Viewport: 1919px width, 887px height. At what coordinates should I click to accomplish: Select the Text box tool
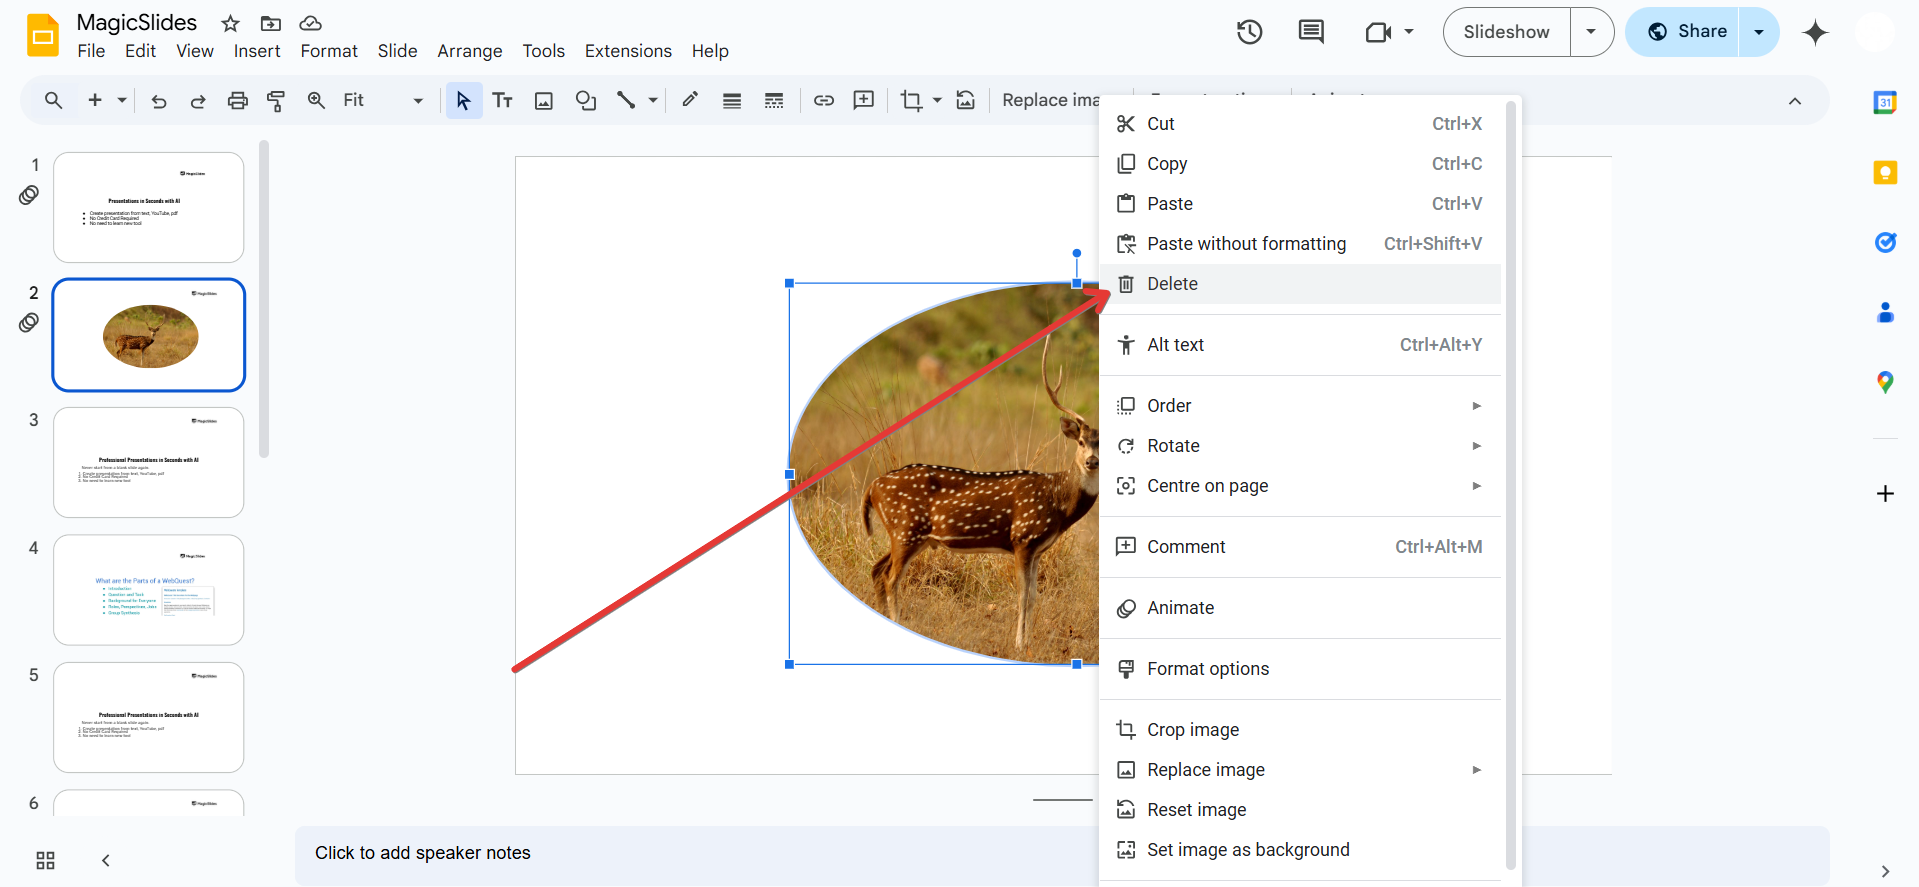pyautogui.click(x=502, y=100)
